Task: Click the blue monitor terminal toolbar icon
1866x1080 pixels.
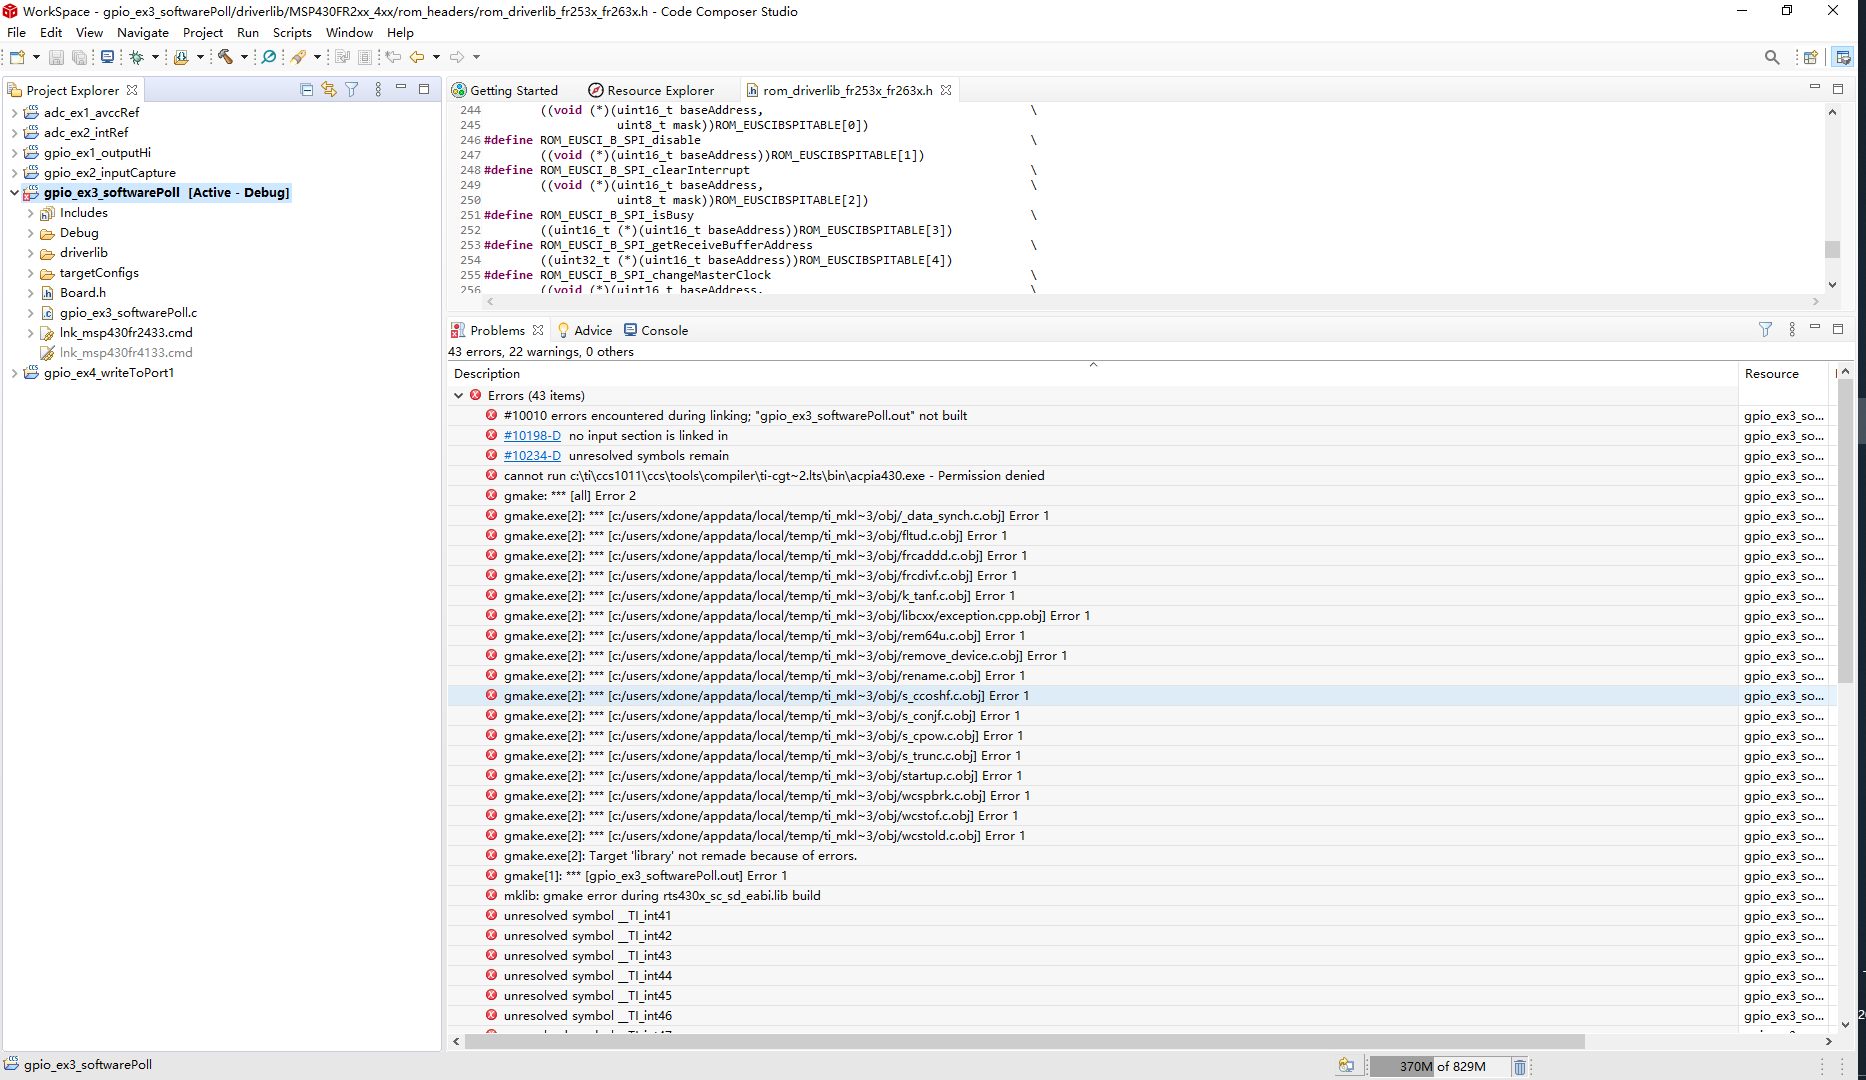Action: coord(107,57)
